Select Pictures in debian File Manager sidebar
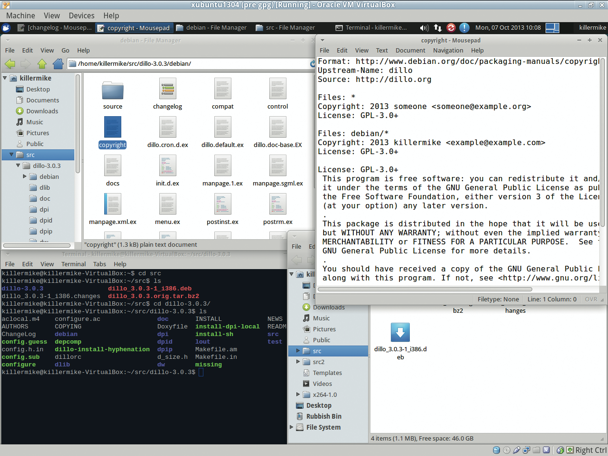This screenshot has width=608, height=456. click(x=38, y=133)
